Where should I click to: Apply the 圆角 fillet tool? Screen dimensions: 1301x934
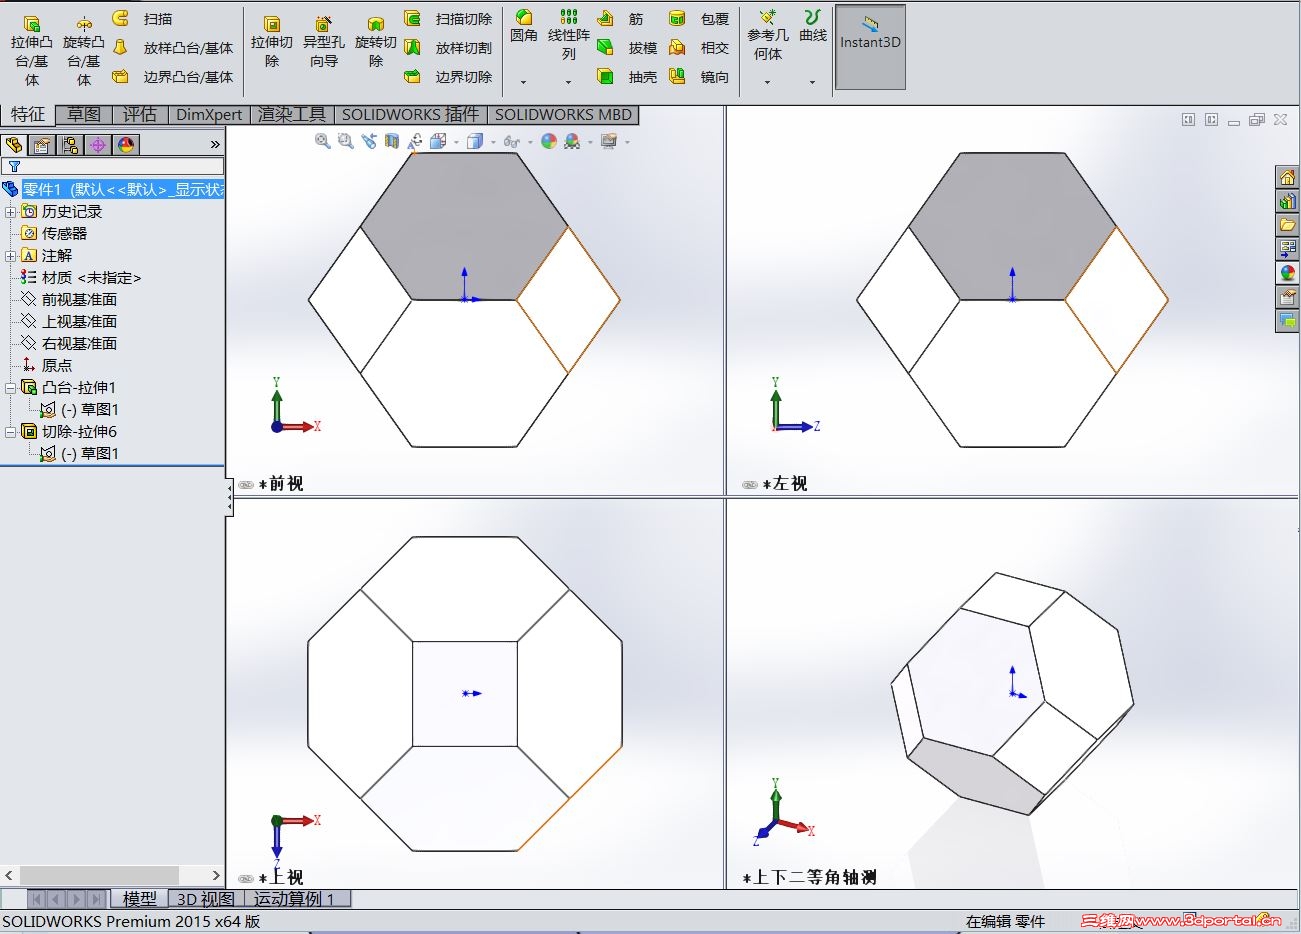pyautogui.click(x=523, y=27)
